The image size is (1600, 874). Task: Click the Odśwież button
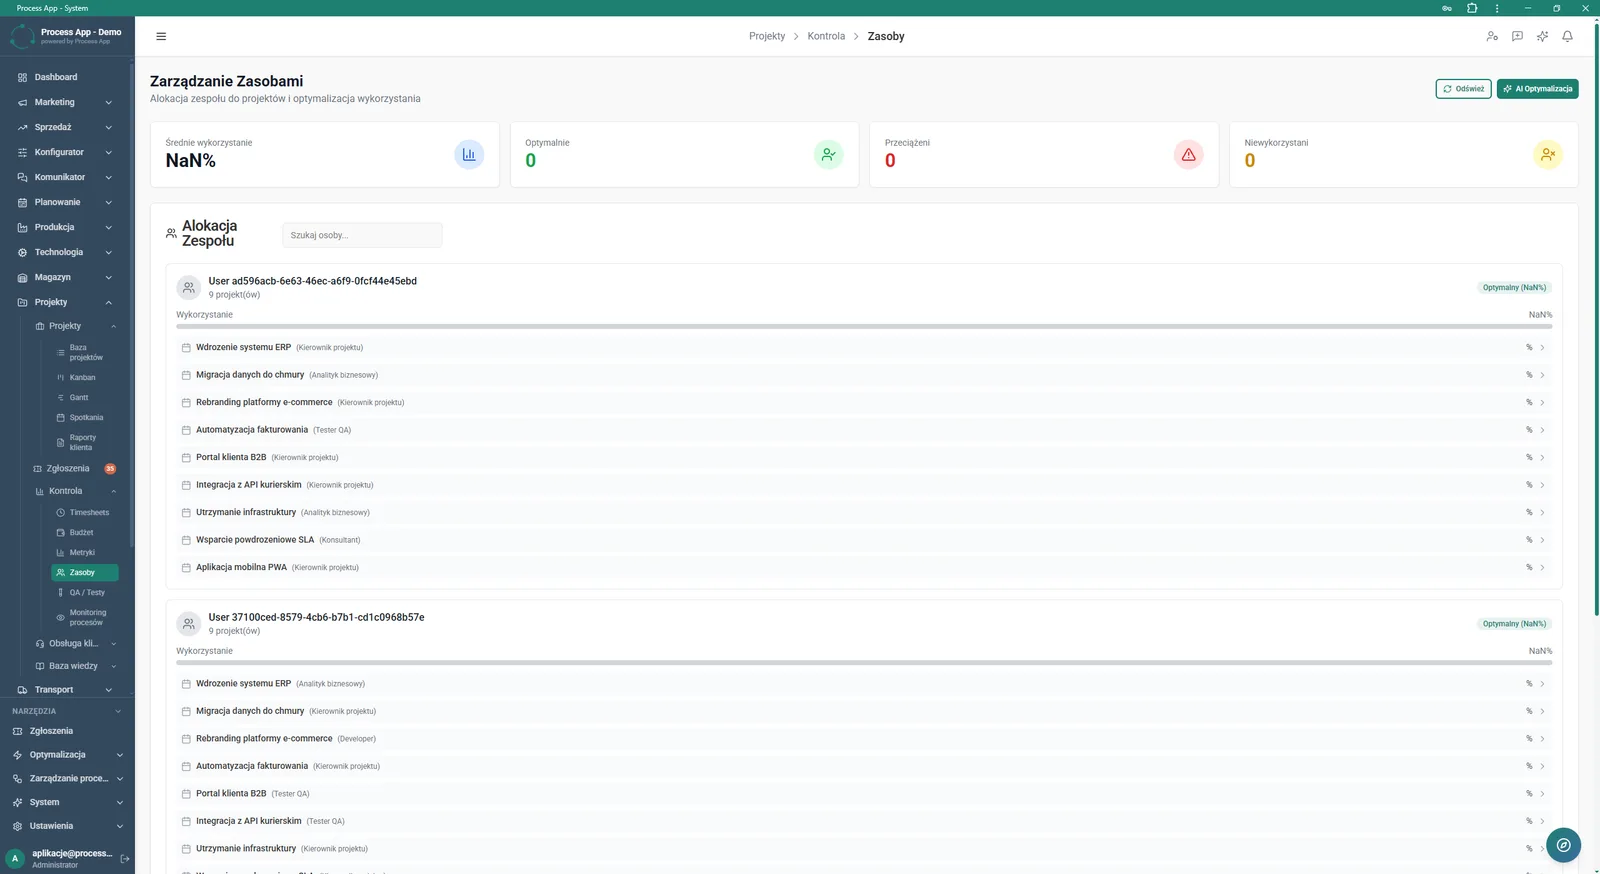pyautogui.click(x=1463, y=89)
